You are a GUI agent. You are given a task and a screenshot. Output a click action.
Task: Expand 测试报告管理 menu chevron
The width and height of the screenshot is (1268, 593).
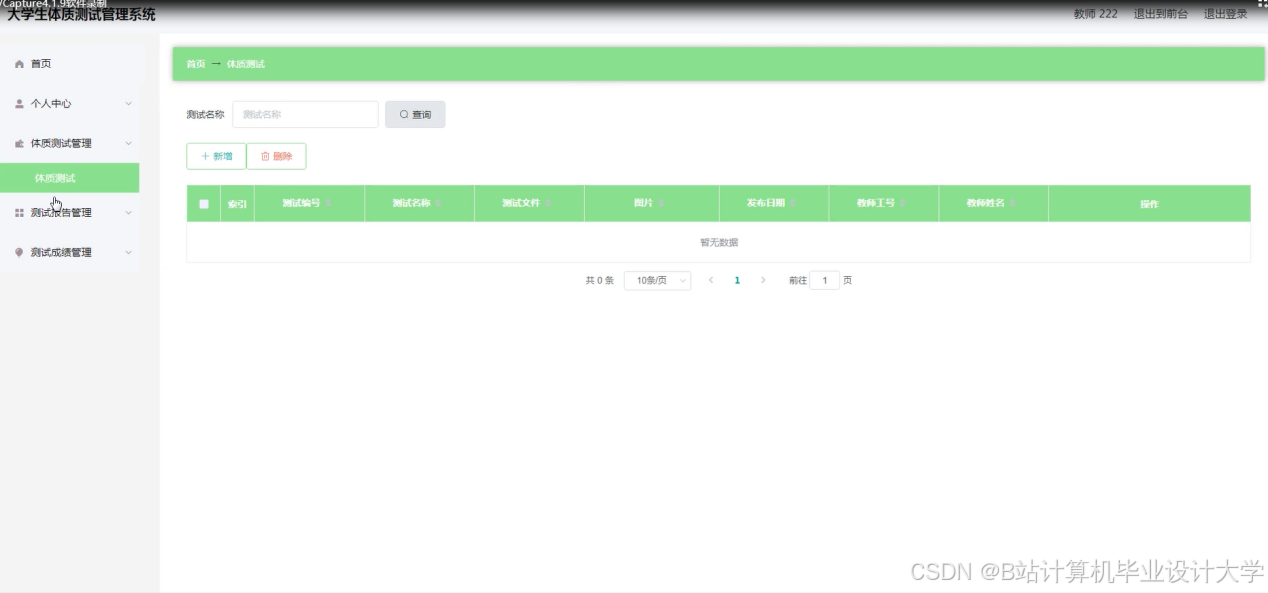click(x=128, y=213)
